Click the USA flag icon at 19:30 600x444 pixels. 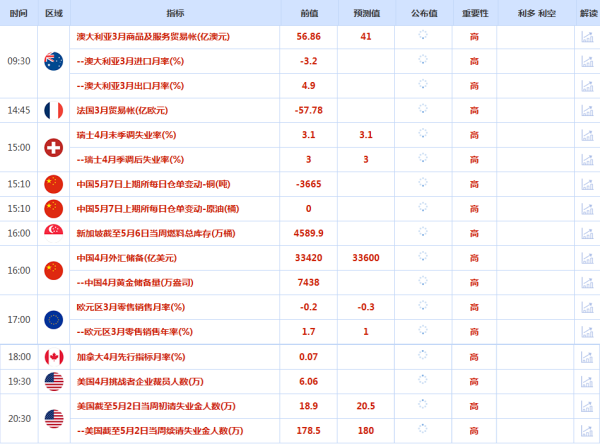pos(54,382)
